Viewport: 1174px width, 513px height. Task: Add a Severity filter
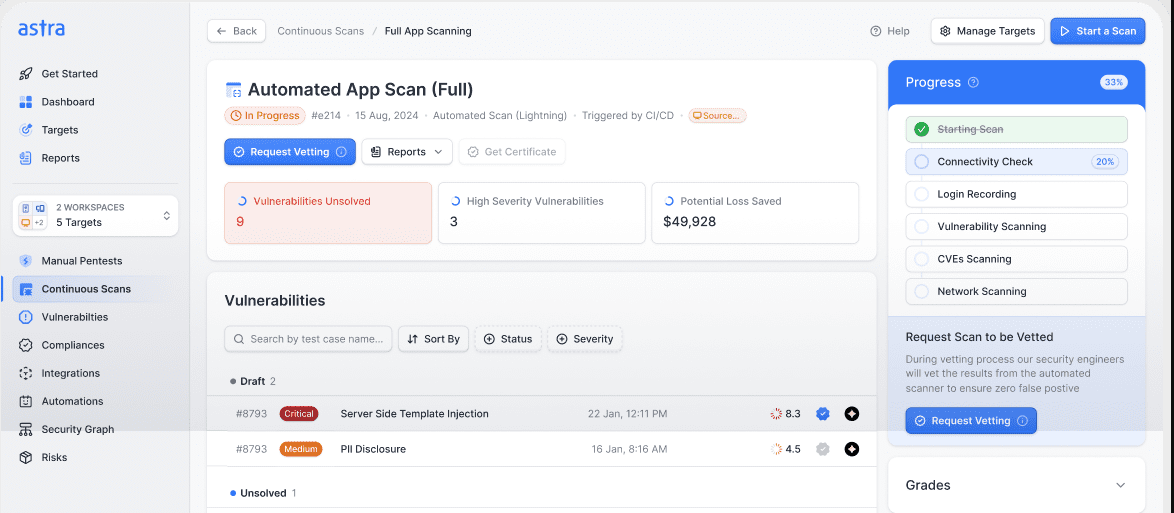point(585,339)
